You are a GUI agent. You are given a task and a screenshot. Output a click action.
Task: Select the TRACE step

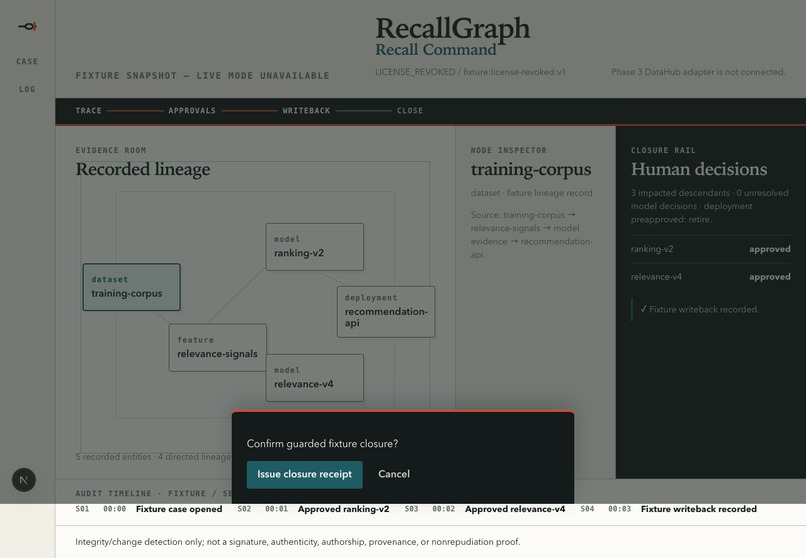tap(88, 110)
